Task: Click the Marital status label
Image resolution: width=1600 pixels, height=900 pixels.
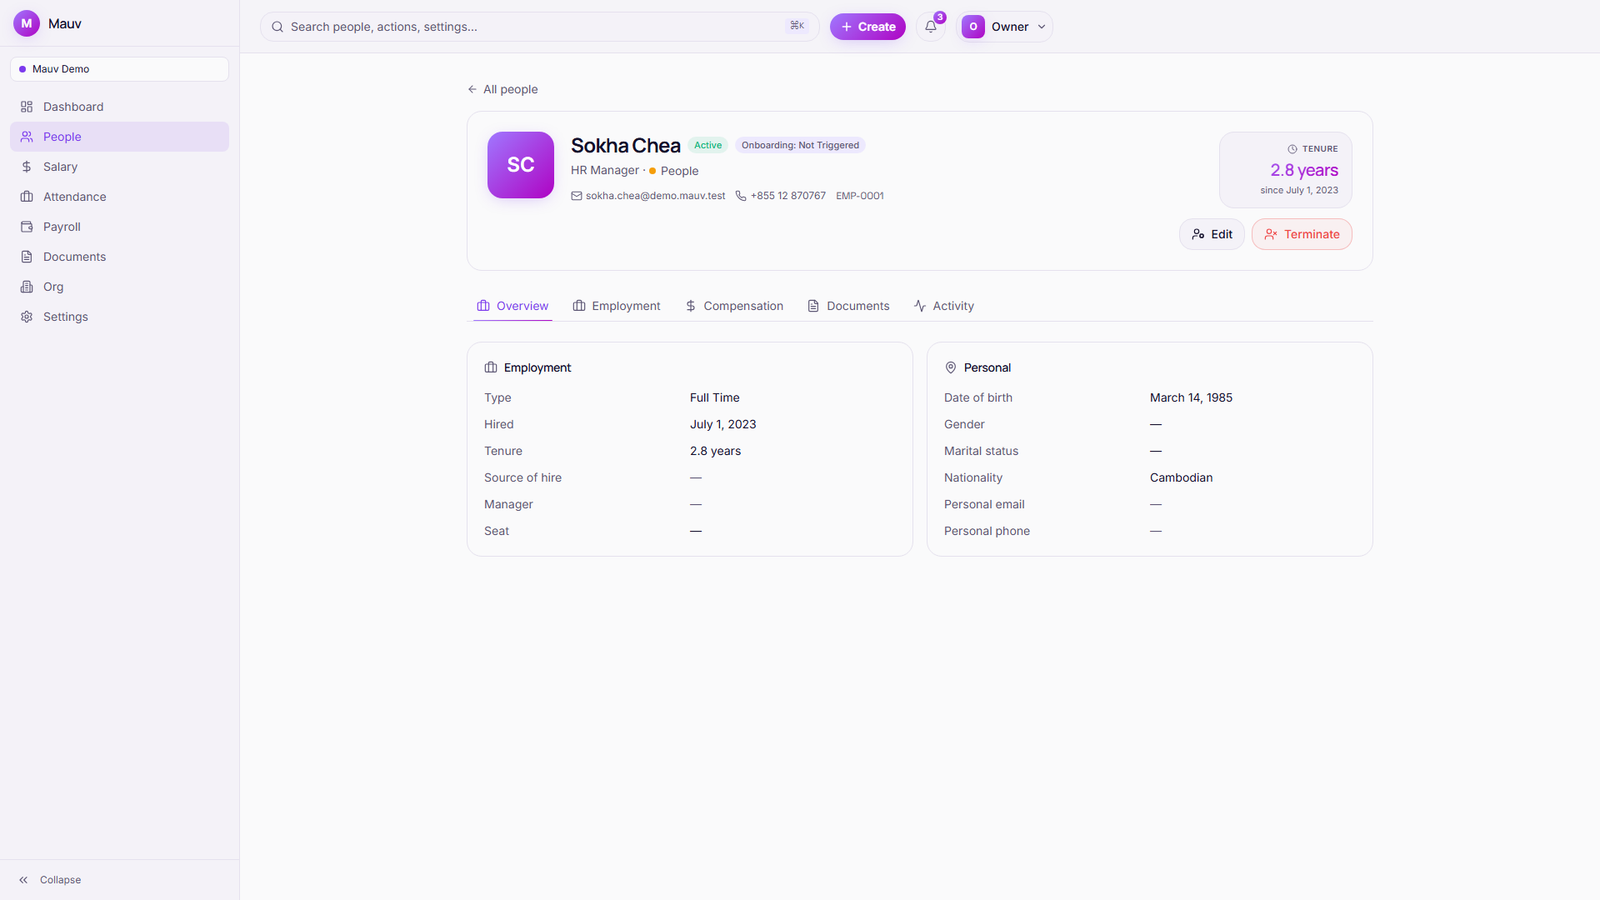Action: pos(981,451)
